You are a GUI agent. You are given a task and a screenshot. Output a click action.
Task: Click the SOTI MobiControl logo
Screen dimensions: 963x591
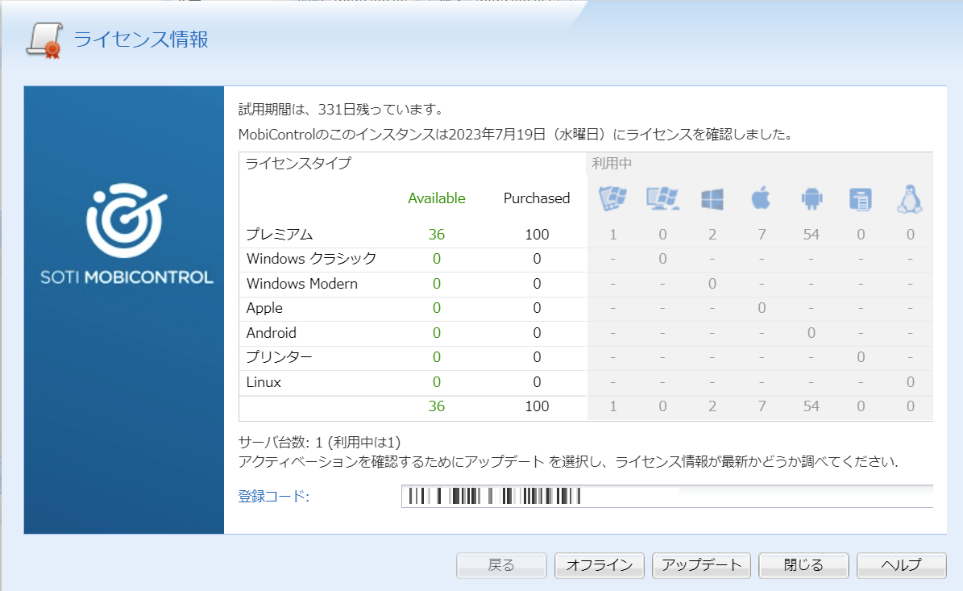coord(127,234)
